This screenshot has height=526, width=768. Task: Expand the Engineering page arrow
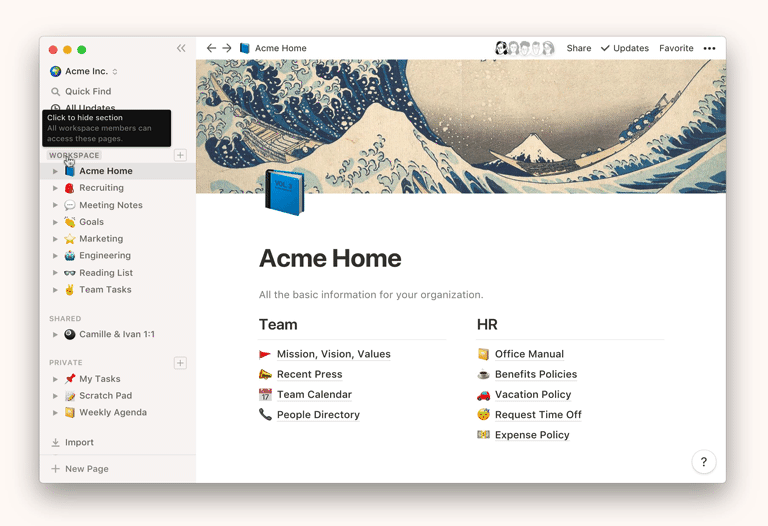[x=55, y=256]
